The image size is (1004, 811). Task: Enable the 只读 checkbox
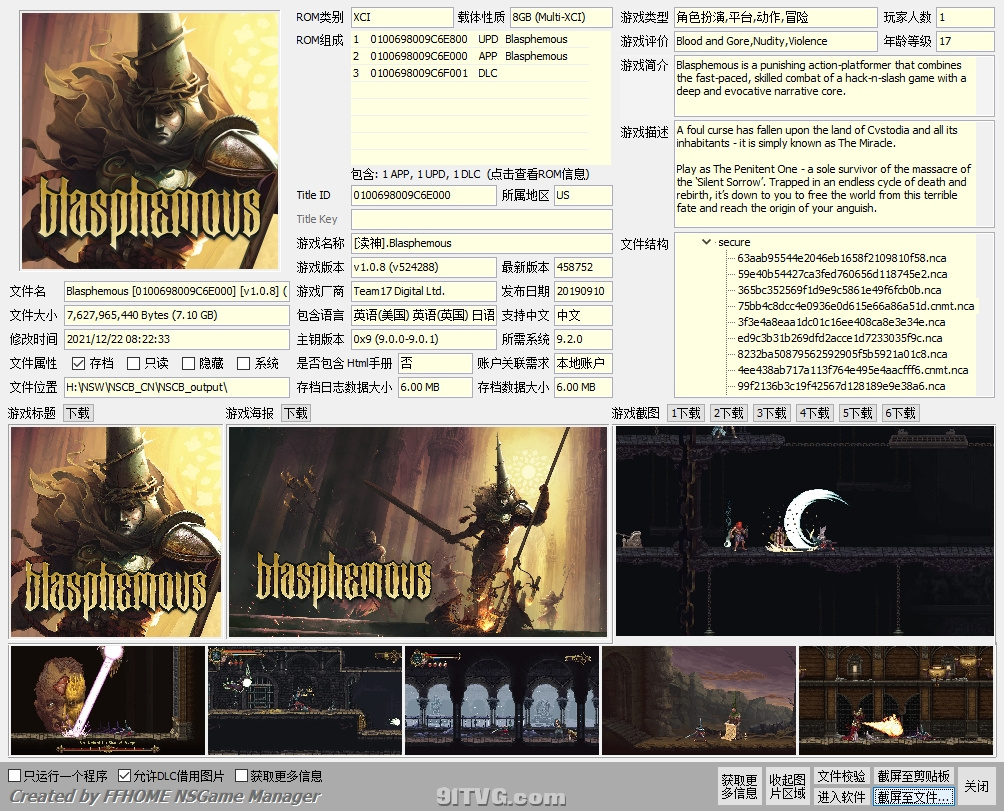click(134, 363)
